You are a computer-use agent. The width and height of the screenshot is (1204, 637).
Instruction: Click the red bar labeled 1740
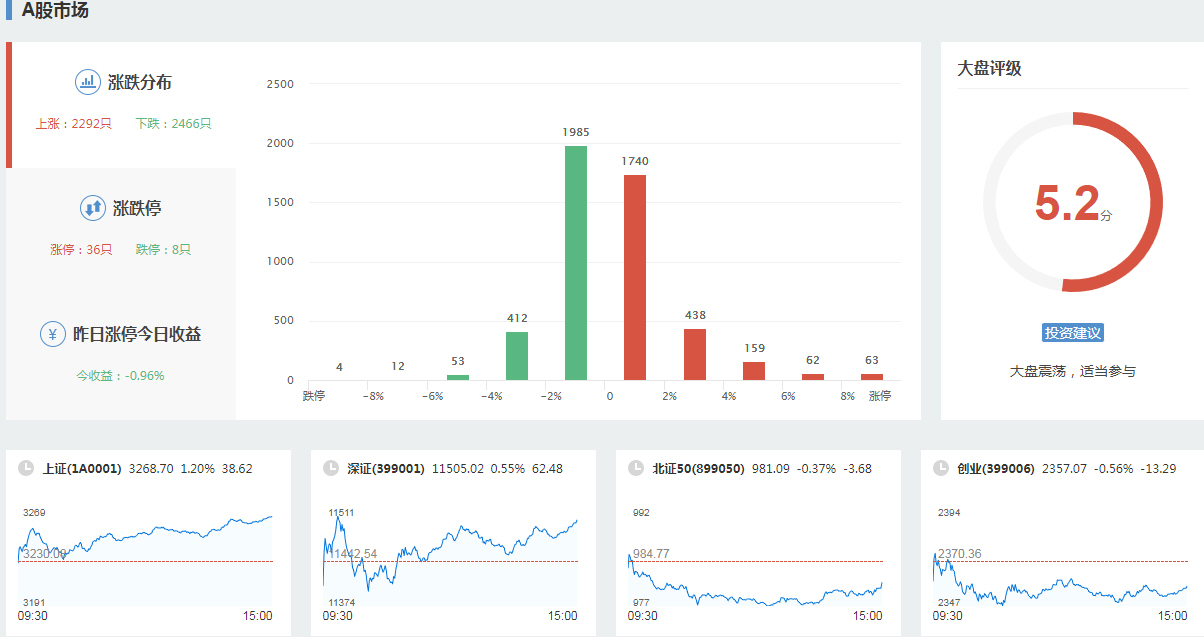pos(635,277)
